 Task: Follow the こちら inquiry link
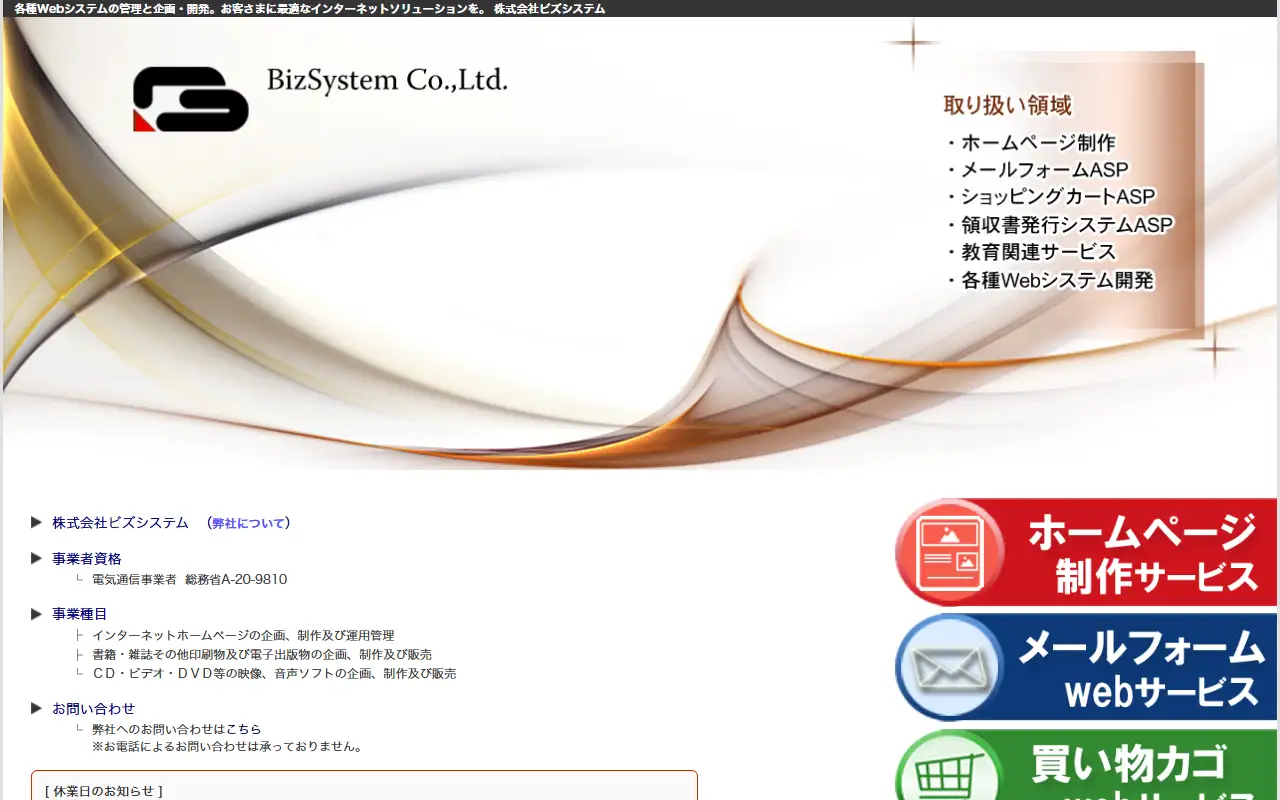pyautogui.click(x=243, y=729)
